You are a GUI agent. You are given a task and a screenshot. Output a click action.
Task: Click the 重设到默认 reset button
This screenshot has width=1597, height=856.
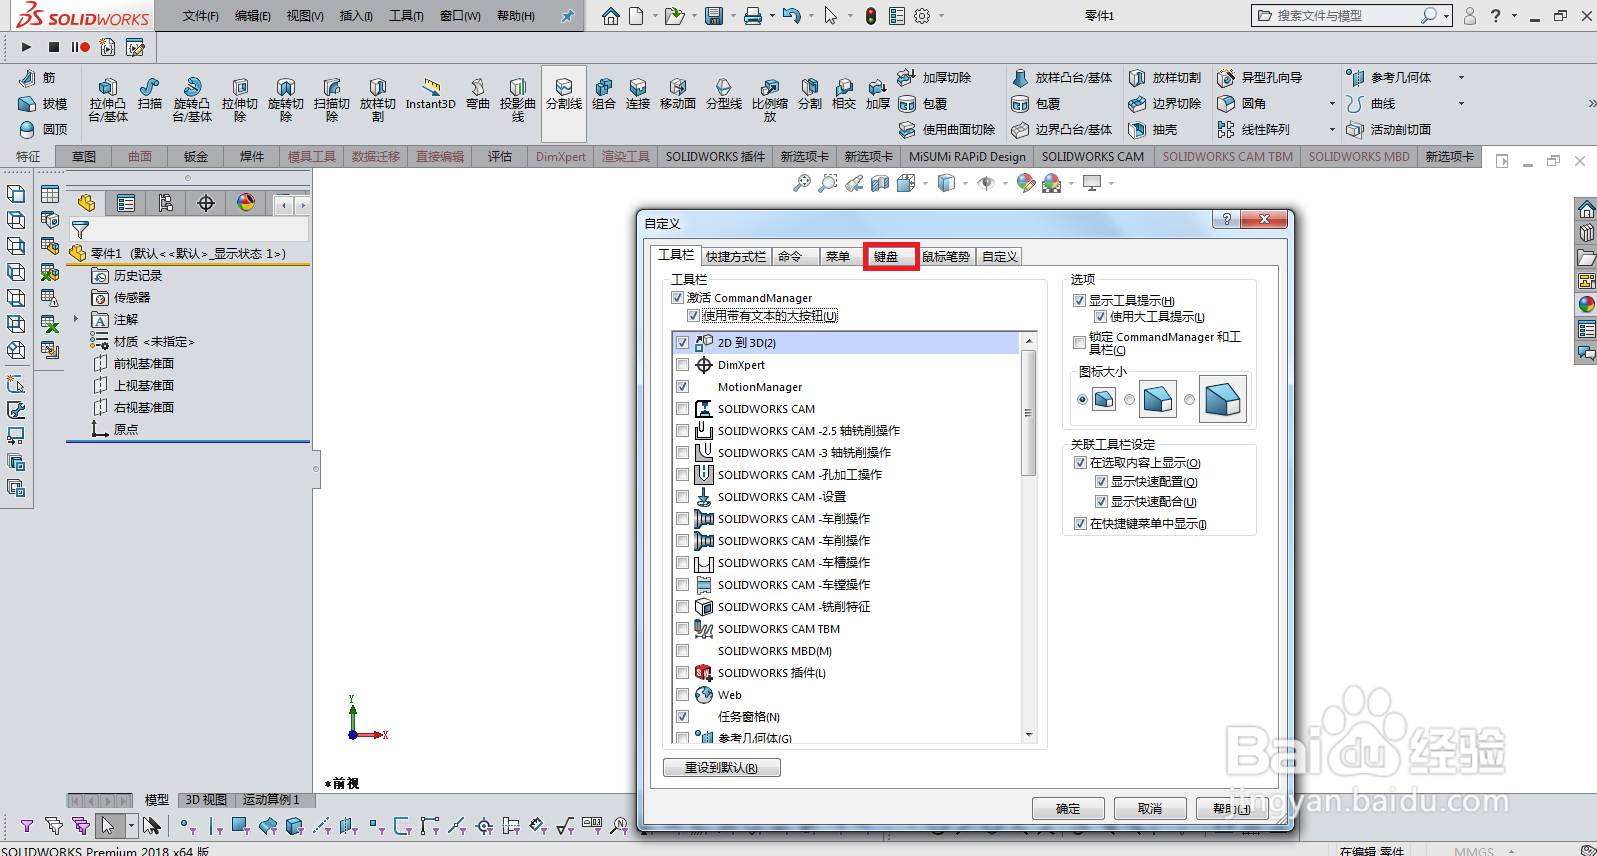tap(721, 768)
